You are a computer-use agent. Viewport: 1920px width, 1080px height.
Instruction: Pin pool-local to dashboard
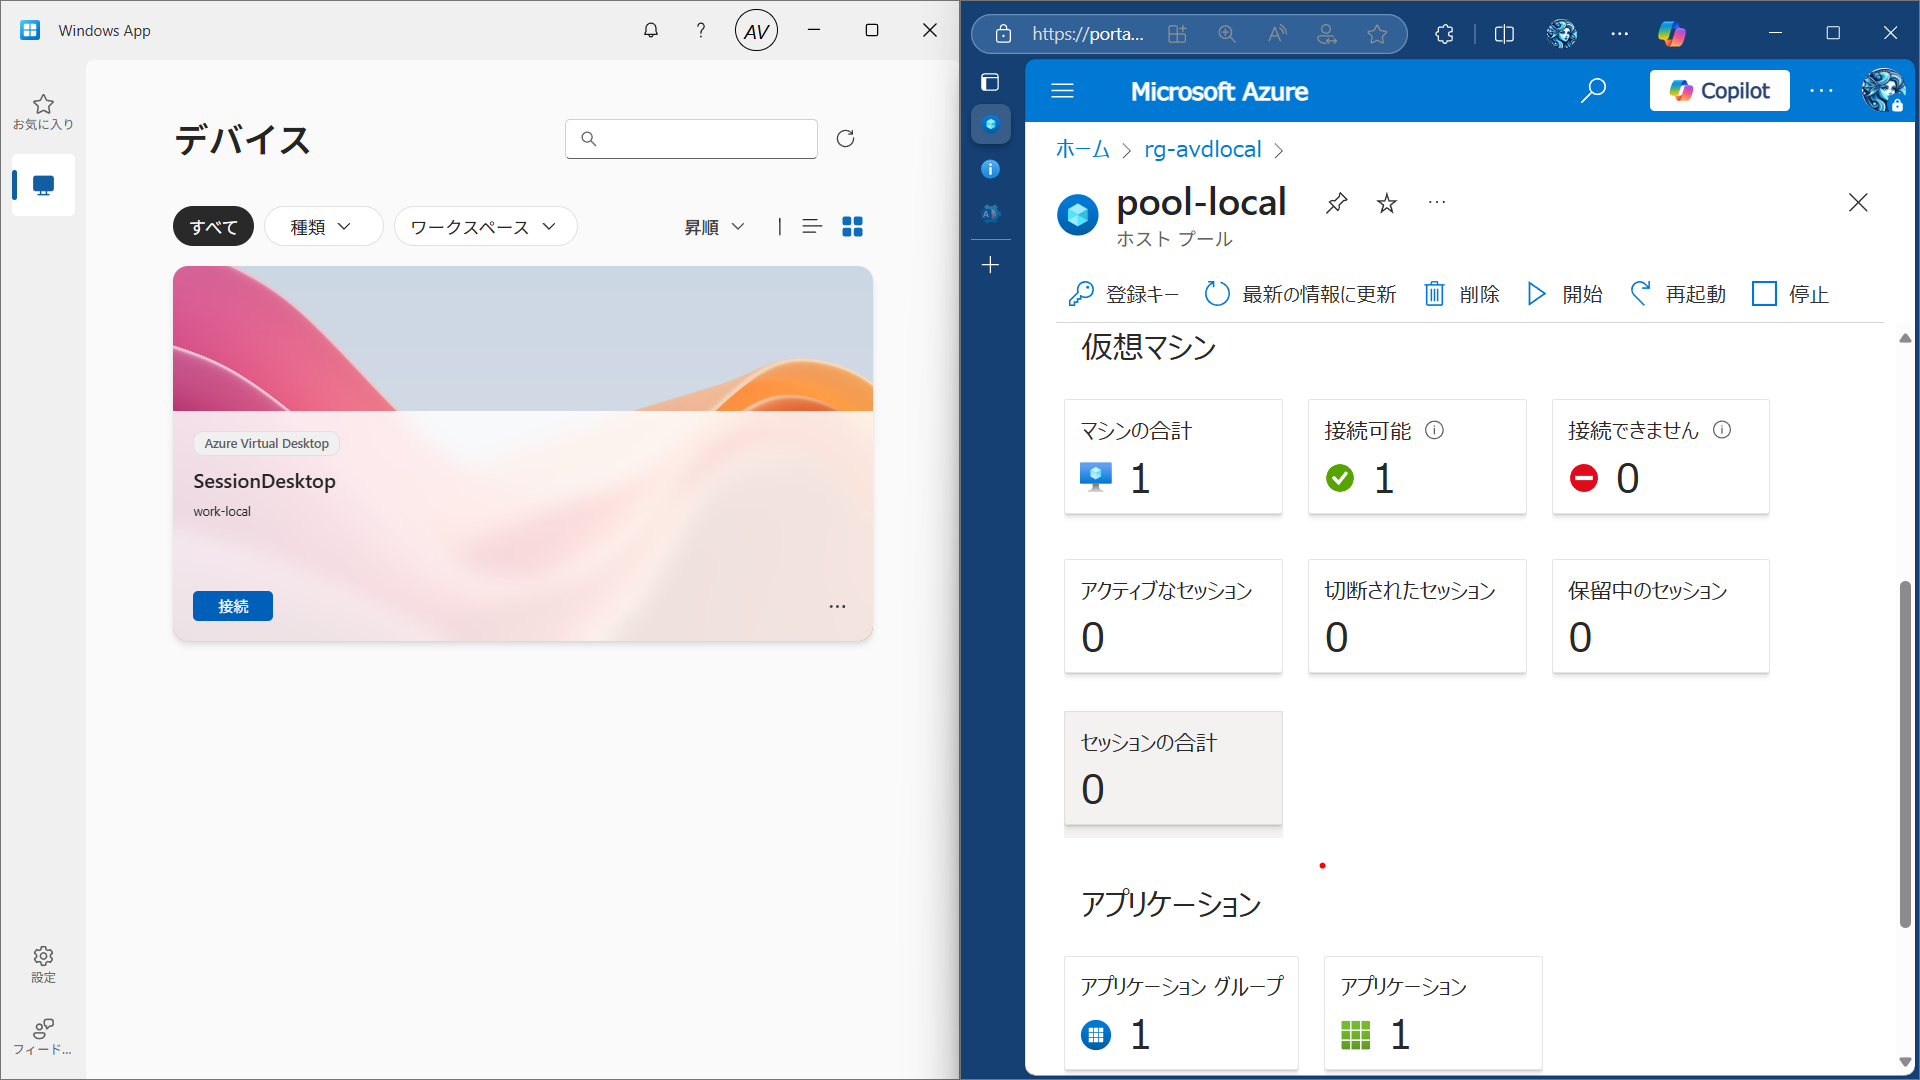[1336, 203]
